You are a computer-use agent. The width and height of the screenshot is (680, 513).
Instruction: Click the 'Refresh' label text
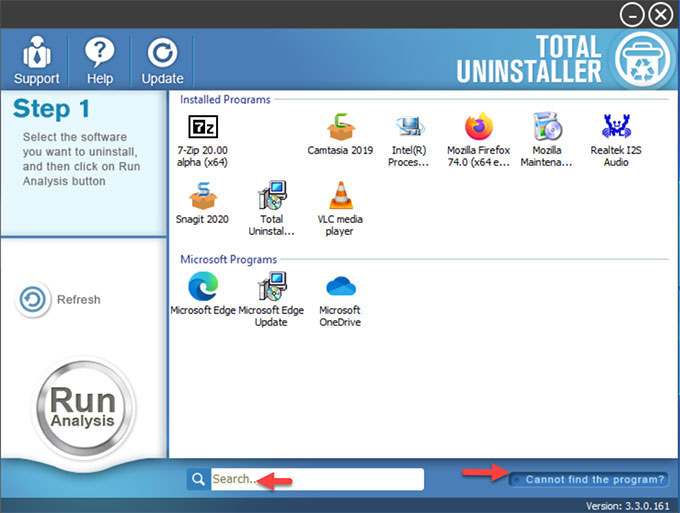[78, 300]
